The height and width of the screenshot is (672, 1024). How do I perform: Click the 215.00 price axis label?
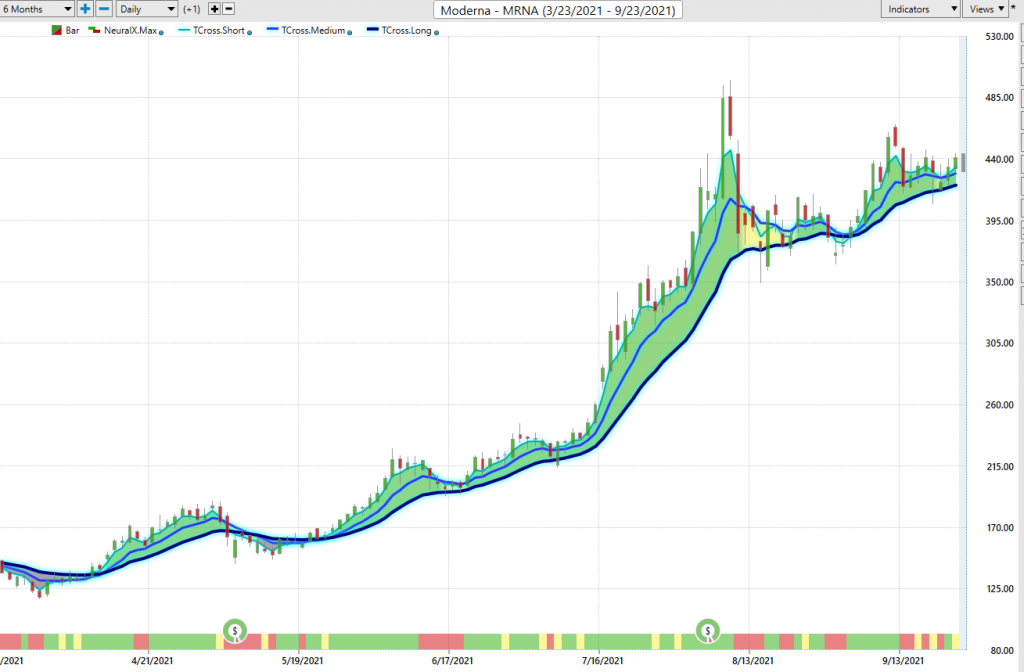click(x=999, y=466)
